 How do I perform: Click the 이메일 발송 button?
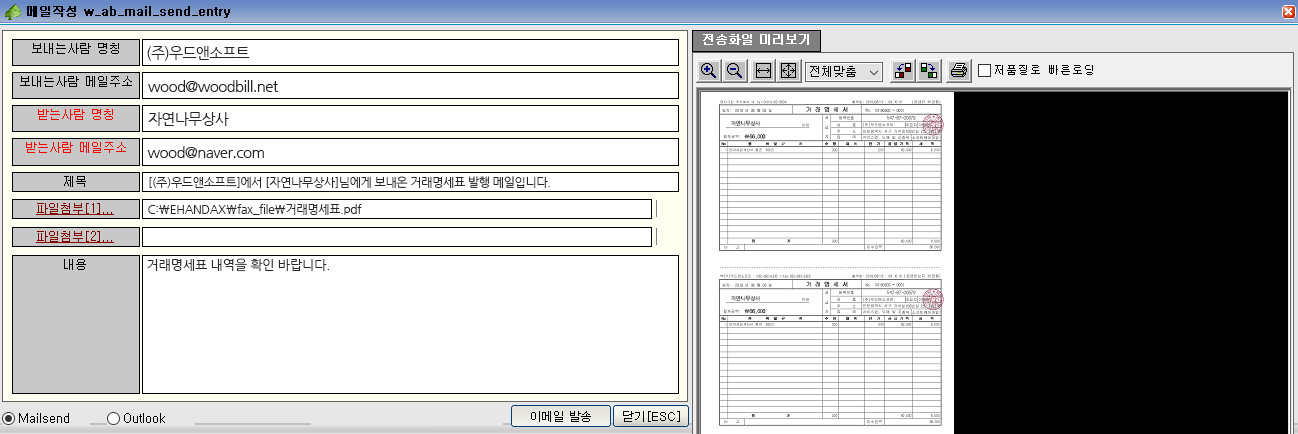coord(560,417)
